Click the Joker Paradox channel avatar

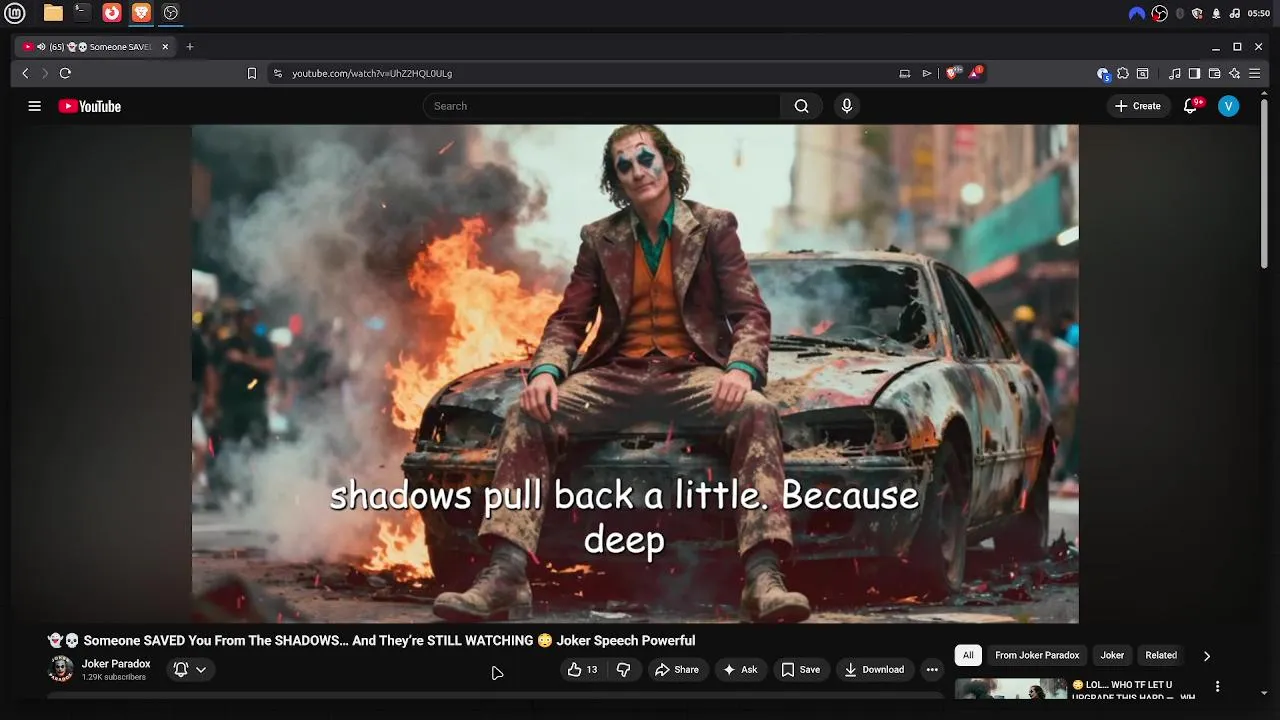click(61, 669)
